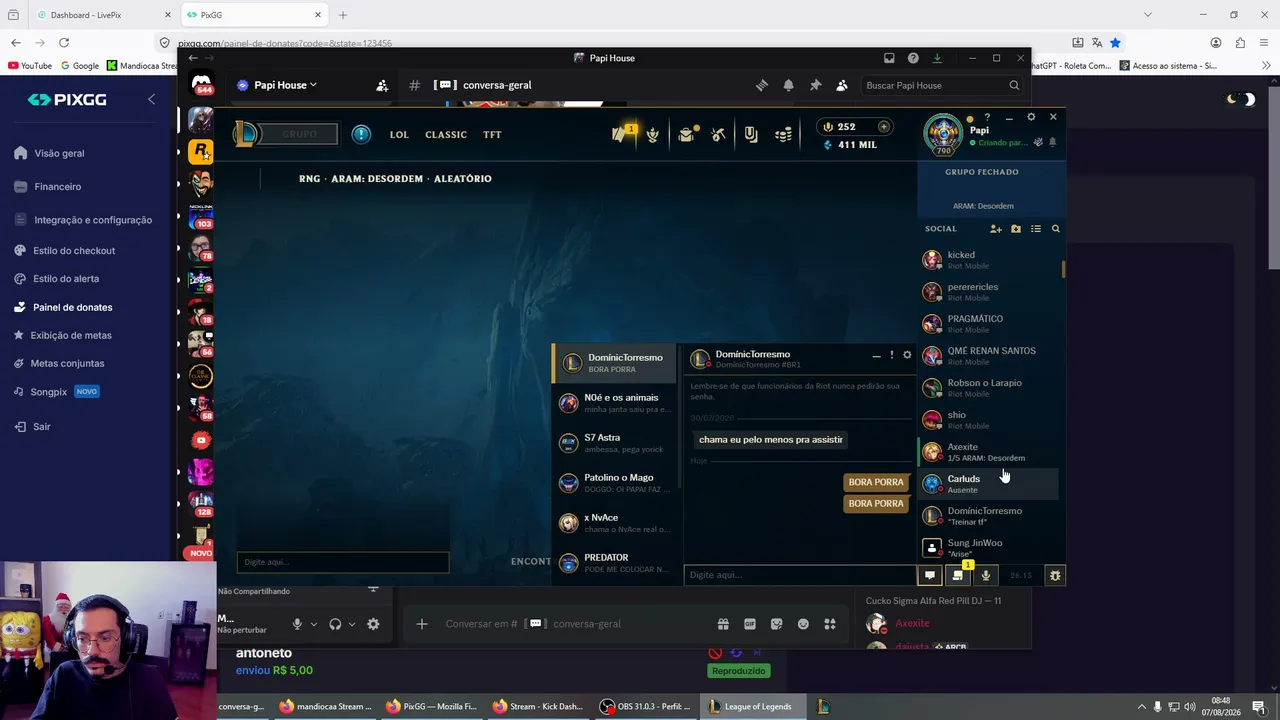Expand Discord headphone options arrow
Screen dimensions: 1280x720
(x=351, y=624)
